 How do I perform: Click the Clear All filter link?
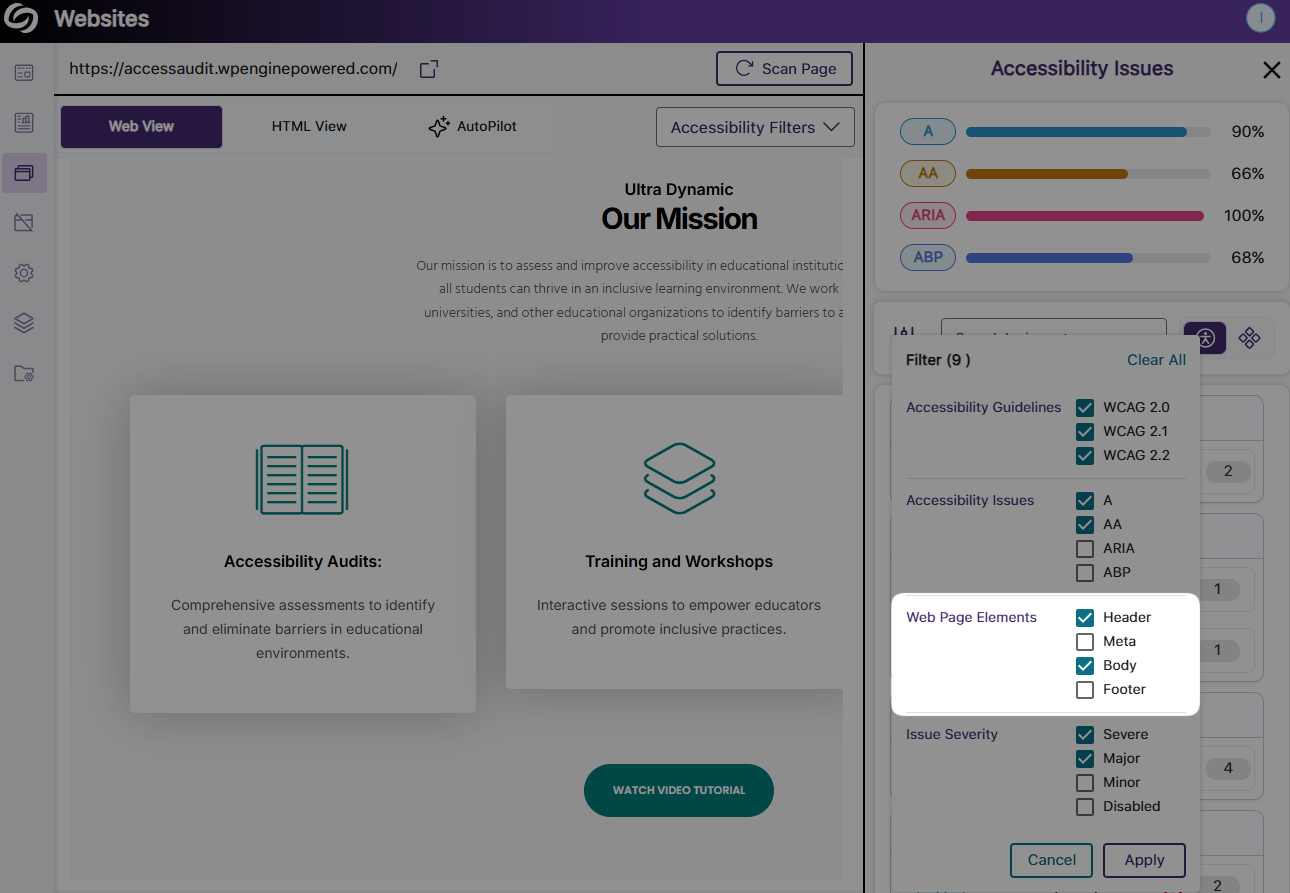[x=1156, y=360]
